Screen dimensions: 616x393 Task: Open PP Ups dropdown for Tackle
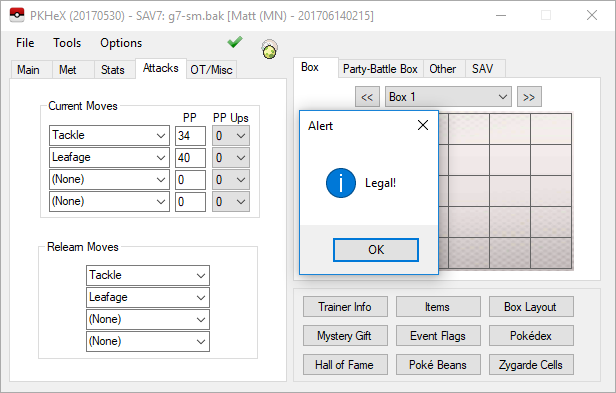231,136
